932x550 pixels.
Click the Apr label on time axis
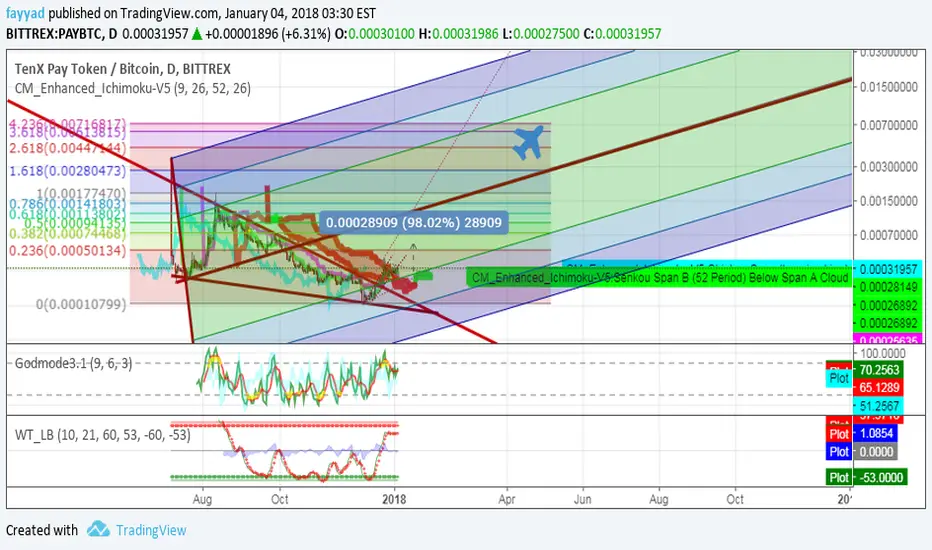(506, 499)
